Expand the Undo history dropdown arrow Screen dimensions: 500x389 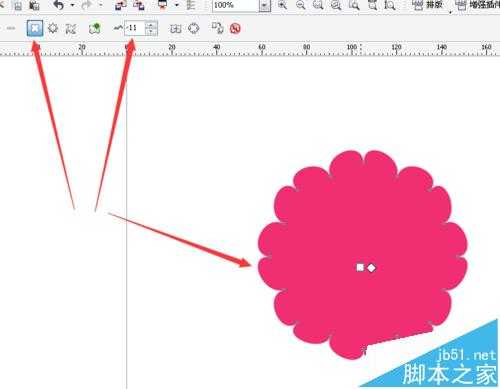click(72, 5)
